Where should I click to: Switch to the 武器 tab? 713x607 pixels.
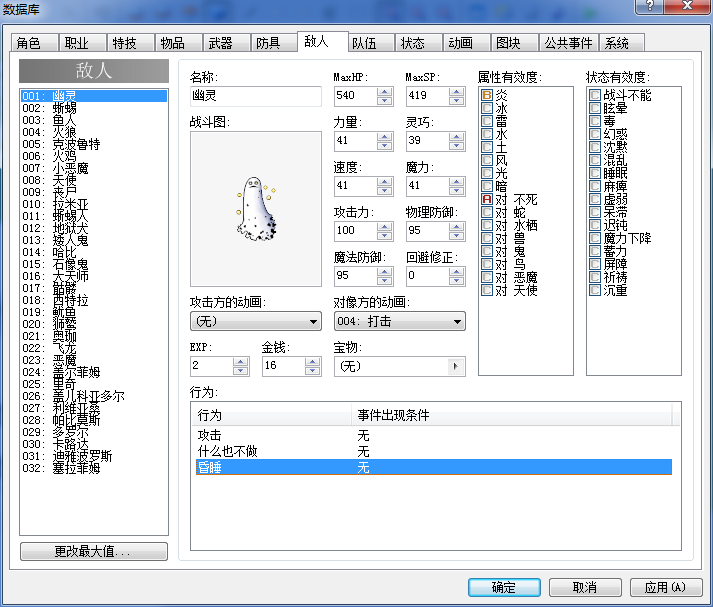221,43
